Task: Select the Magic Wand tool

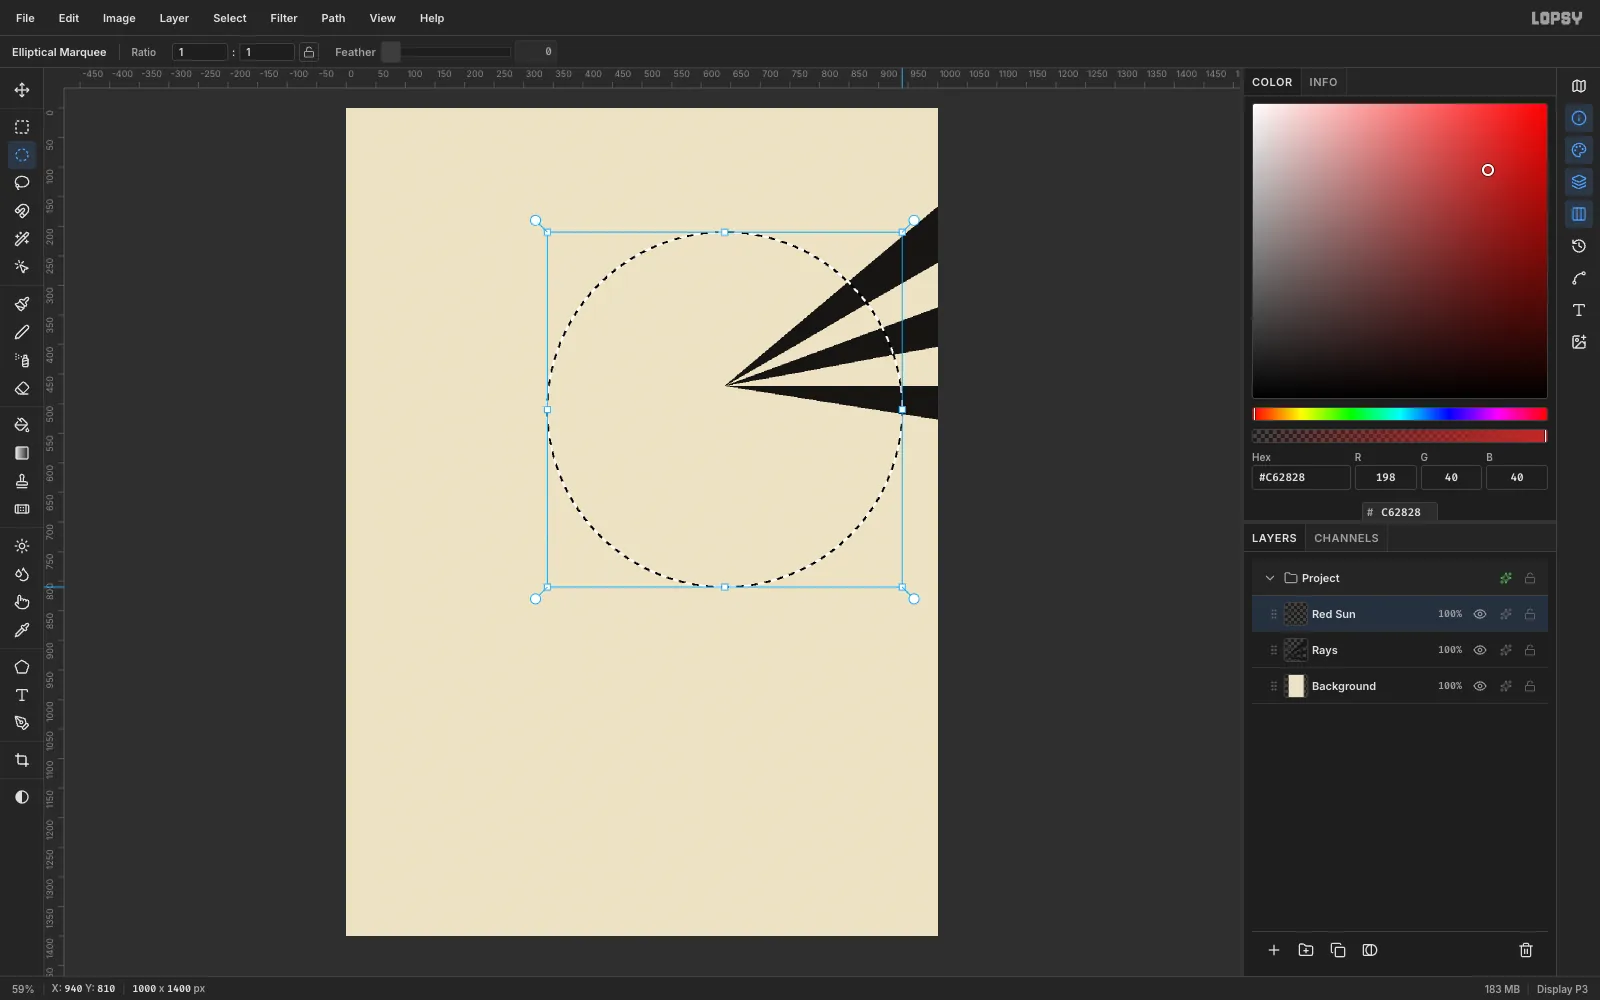Action: coord(22,239)
